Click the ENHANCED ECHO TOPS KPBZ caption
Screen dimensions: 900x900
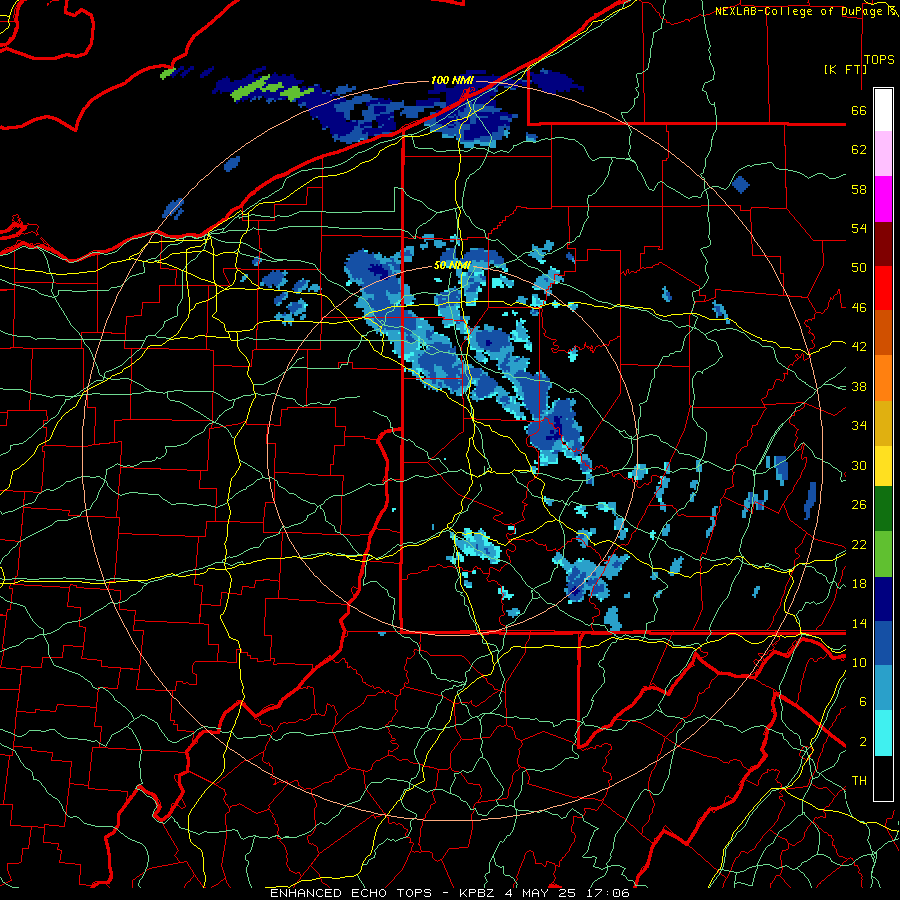pos(449,893)
